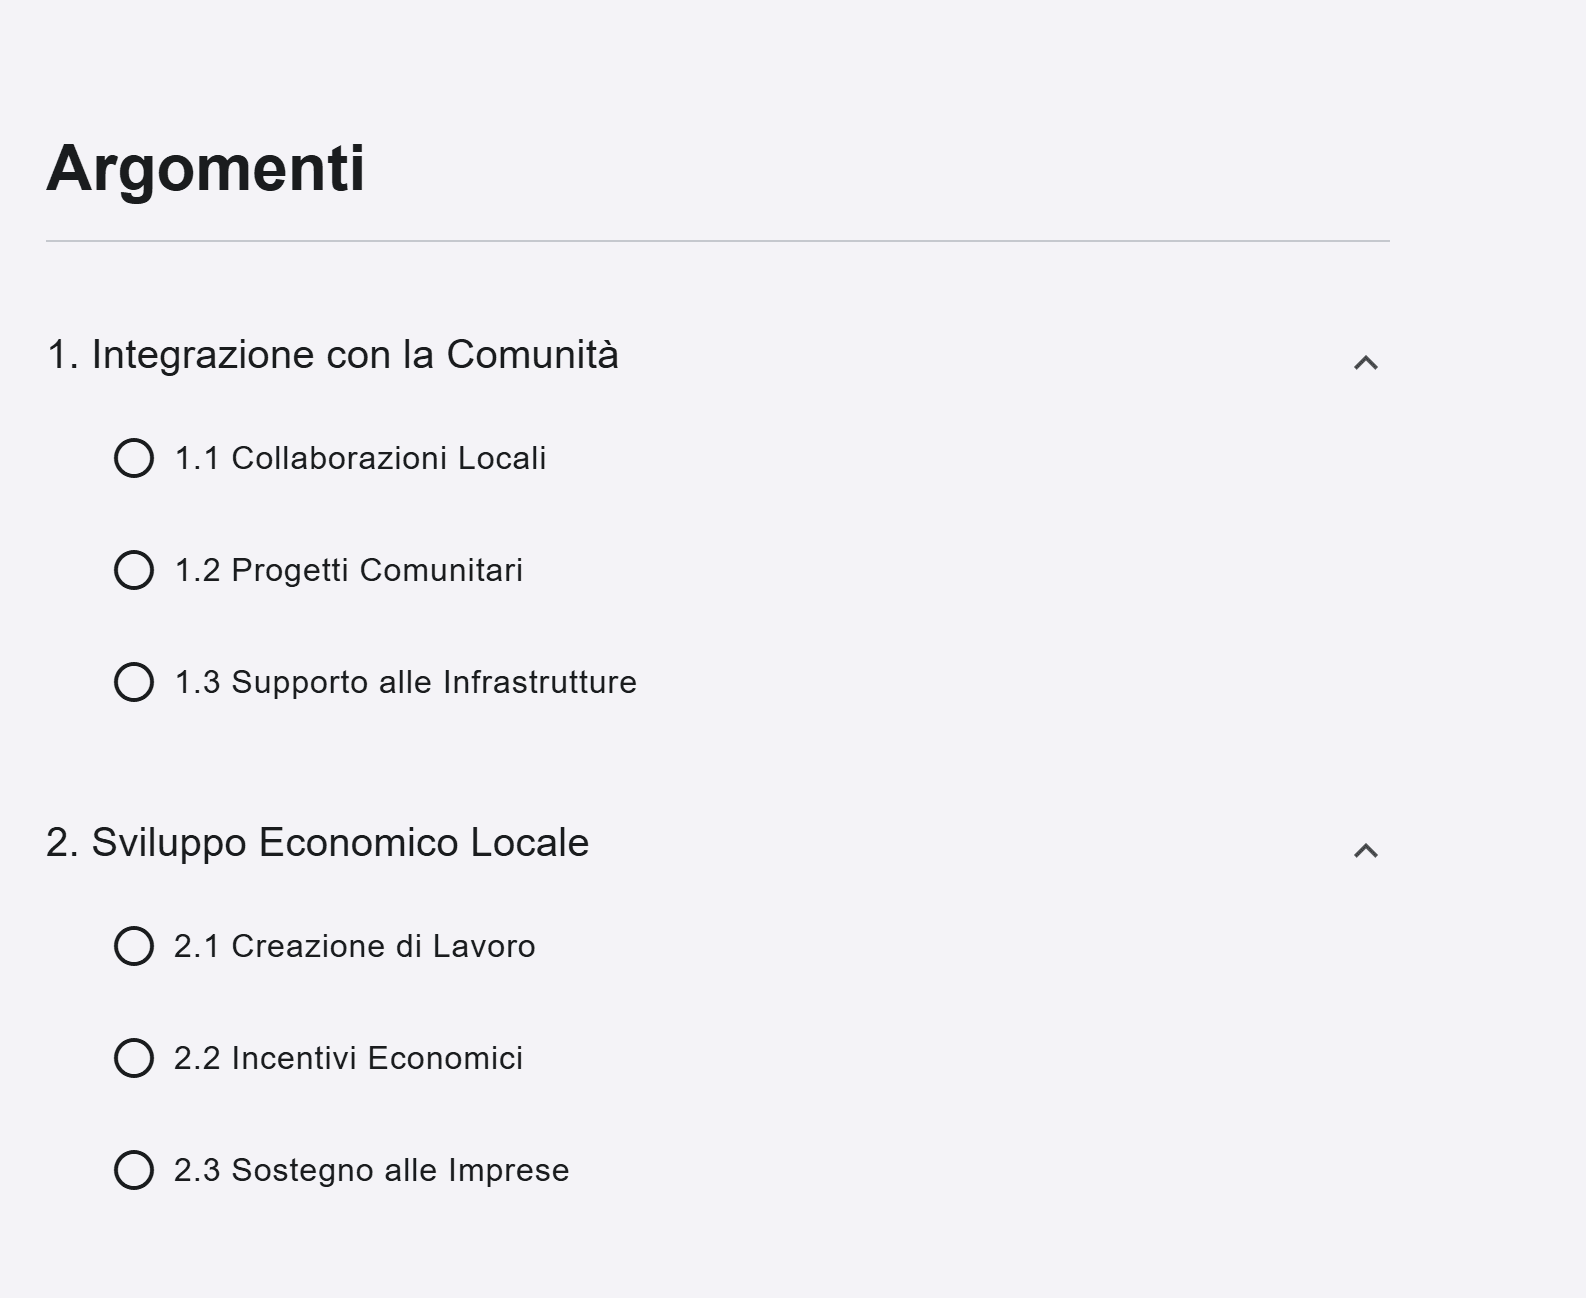Click the 'Collaborazioni Locali' label text
The width and height of the screenshot is (1586, 1298).
(x=388, y=458)
